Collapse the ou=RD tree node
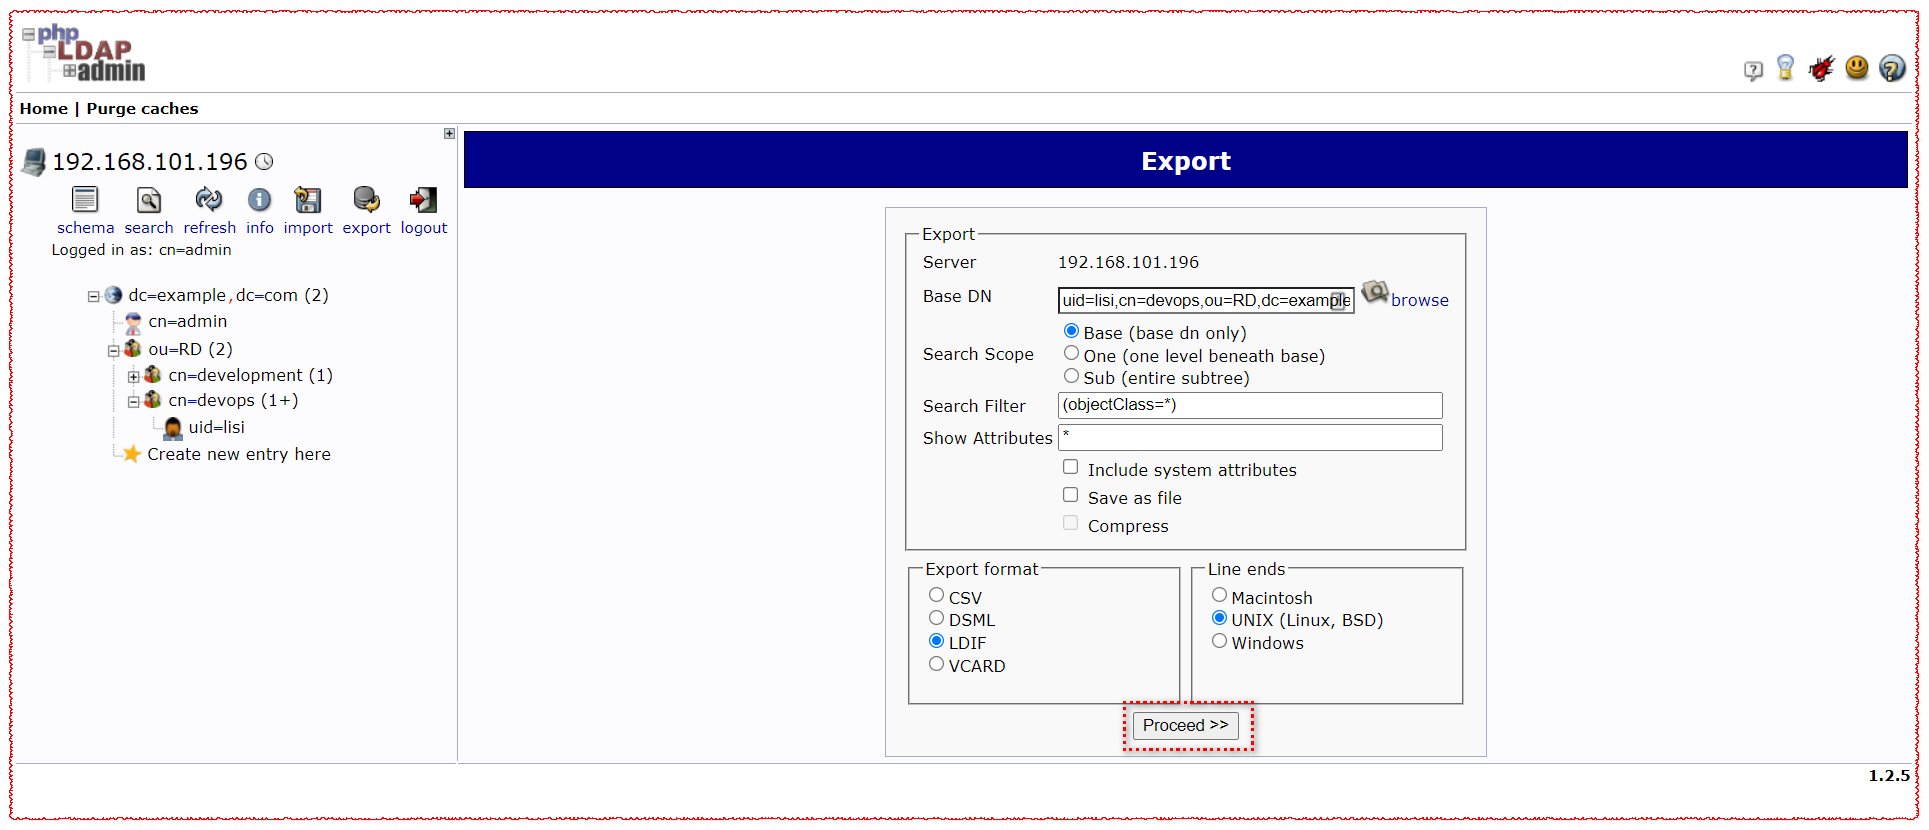 click(113, 351)
